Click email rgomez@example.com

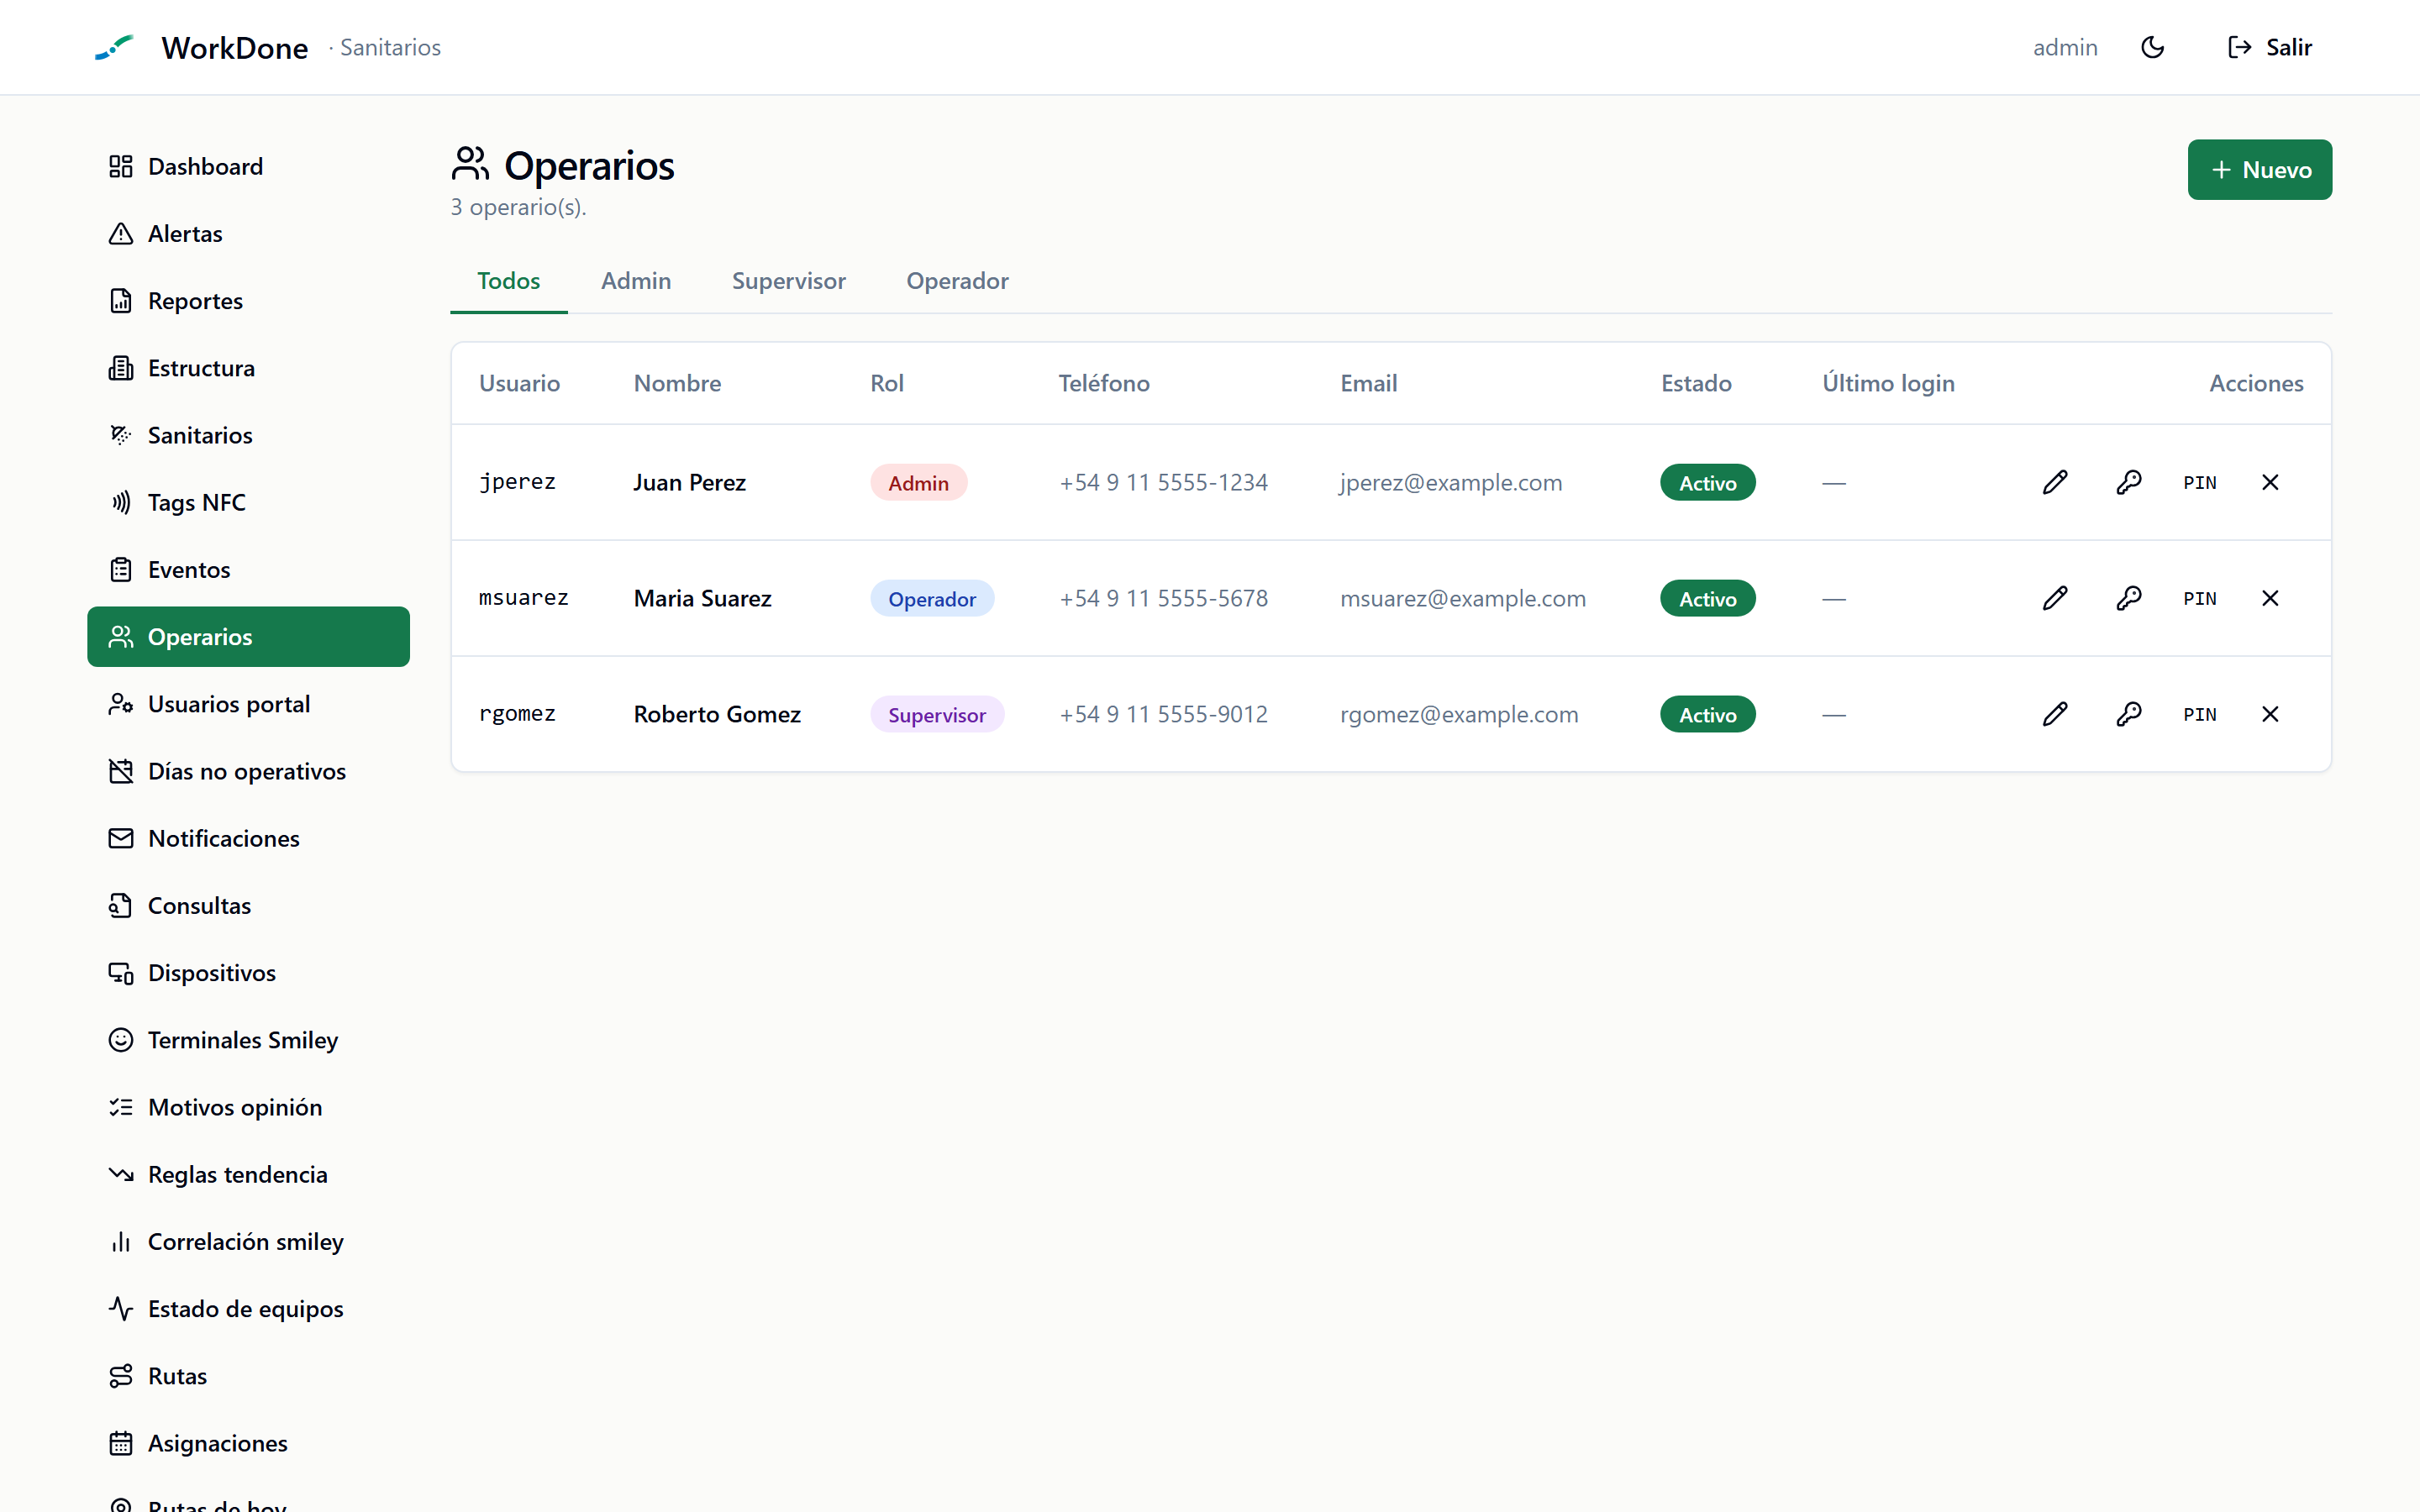click(x=1458, y=715)
